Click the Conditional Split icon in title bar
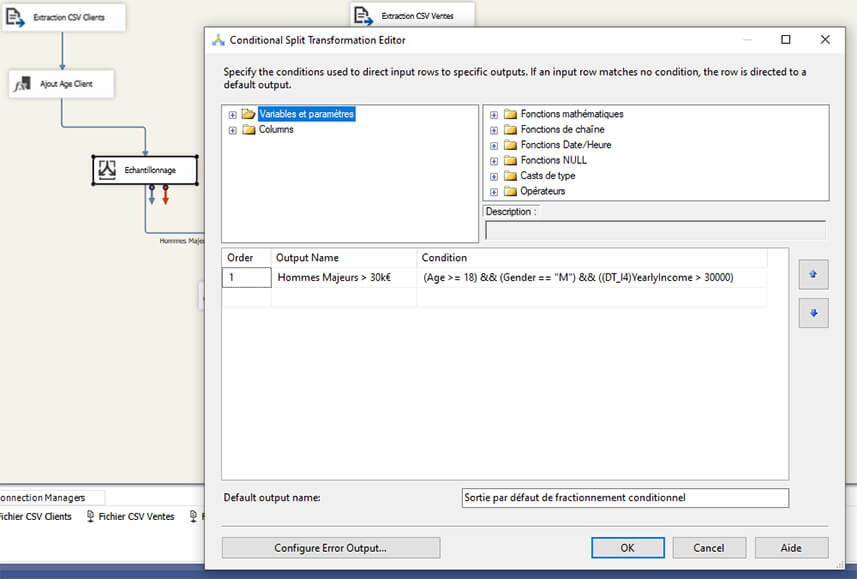Viewport: 857px width, 579px height. pyautogui.click(x=218, y=40)
